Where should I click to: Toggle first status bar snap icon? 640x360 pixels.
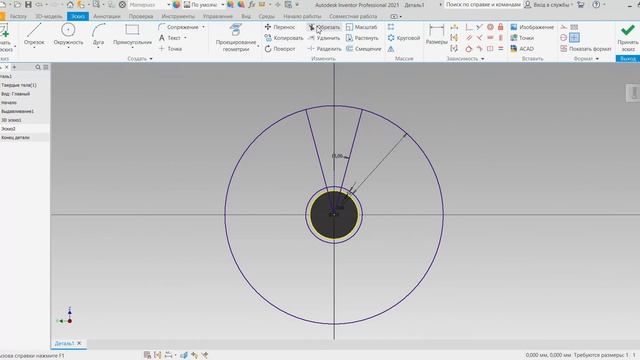click(x=147, y=355)
